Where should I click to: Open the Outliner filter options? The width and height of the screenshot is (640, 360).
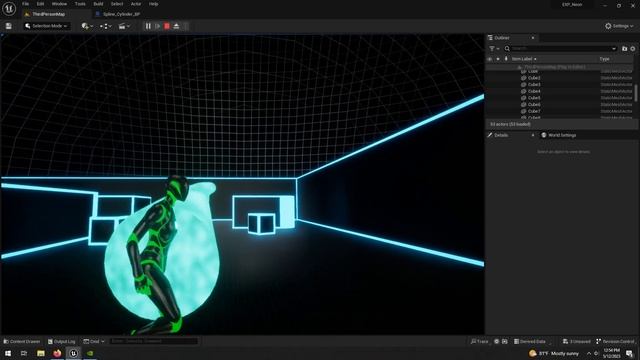click(494, 49)
